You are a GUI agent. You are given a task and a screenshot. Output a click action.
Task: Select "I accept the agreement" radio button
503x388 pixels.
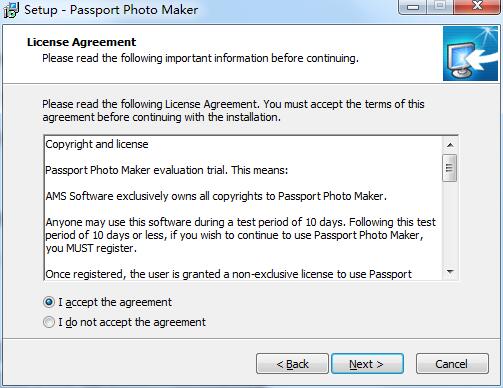tap(49, 302)
